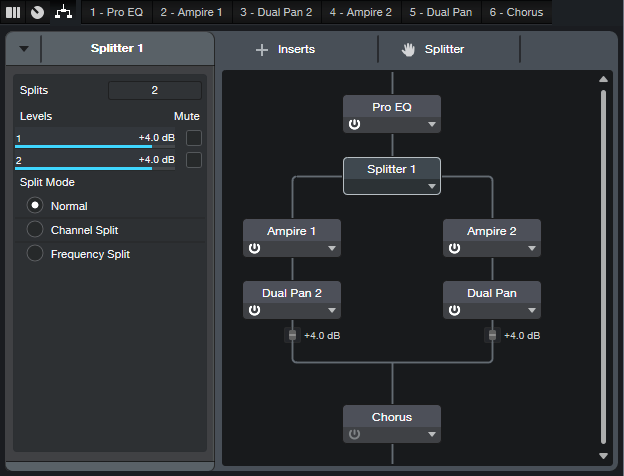Image resolution: width=624 pixels, height=476 pixels.
Task: Click the Dual Pan node title
Action: tap(491, 293)
